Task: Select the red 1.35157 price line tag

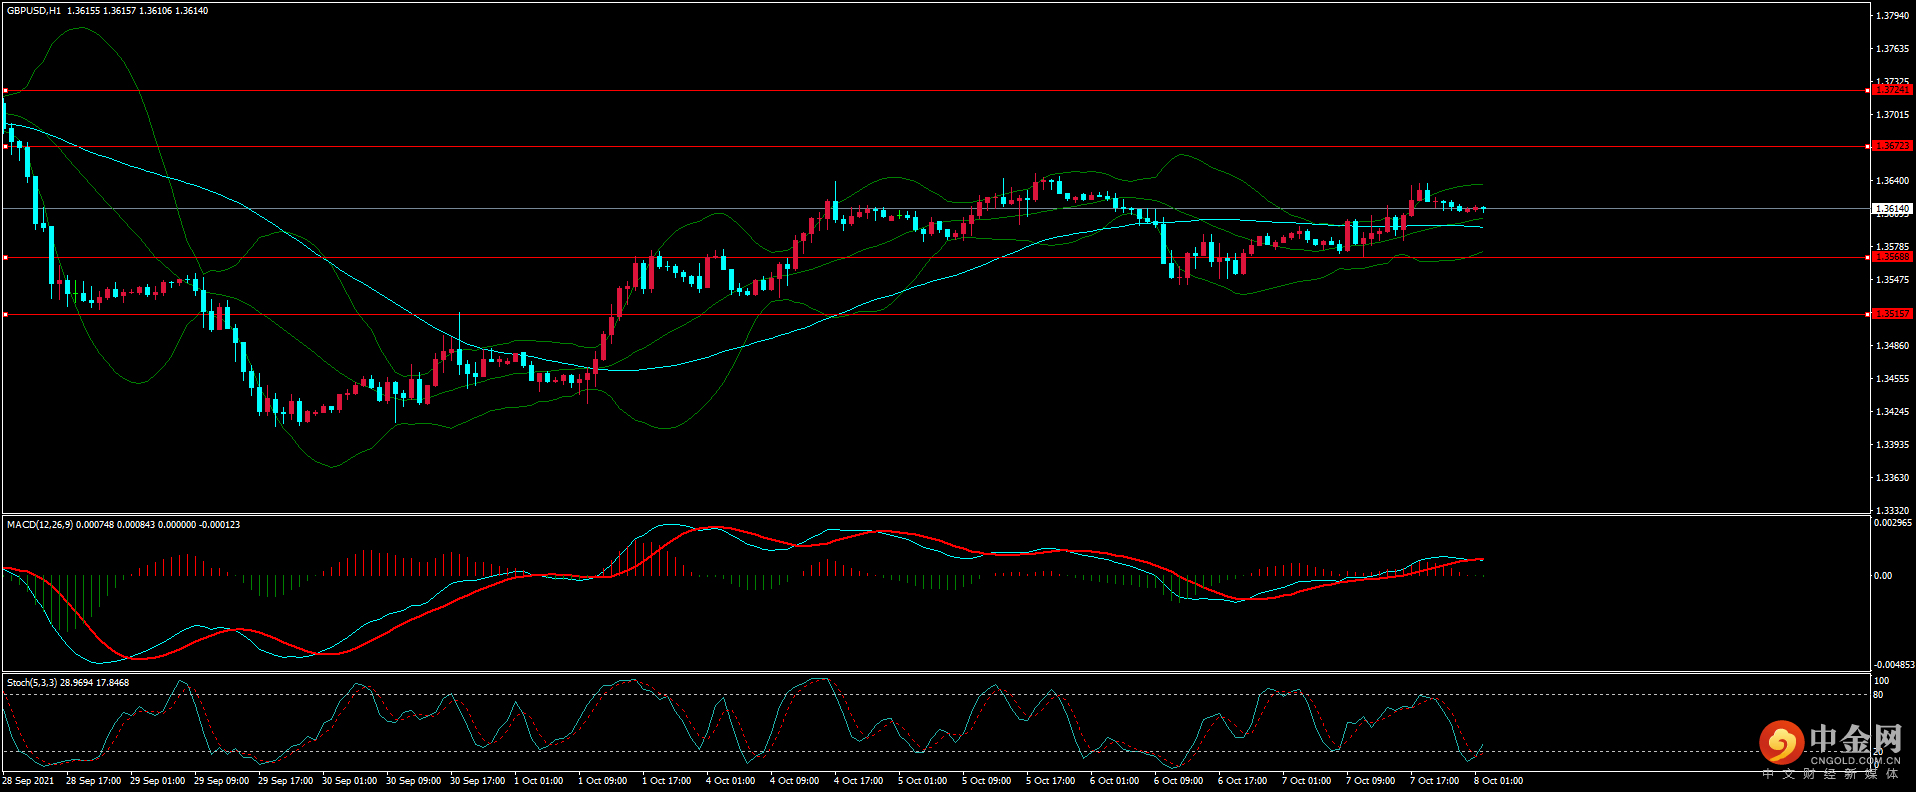Action: point(1892,314)
